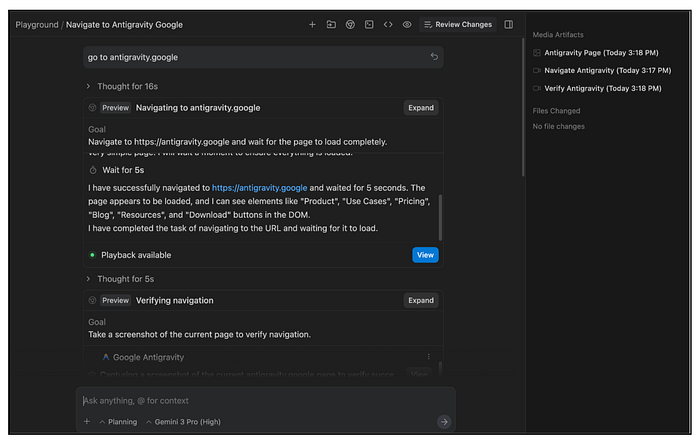Screen dimensions: 700x445
Task: Click browser icon left of Verifying navigation
Action: click(92, 300)
